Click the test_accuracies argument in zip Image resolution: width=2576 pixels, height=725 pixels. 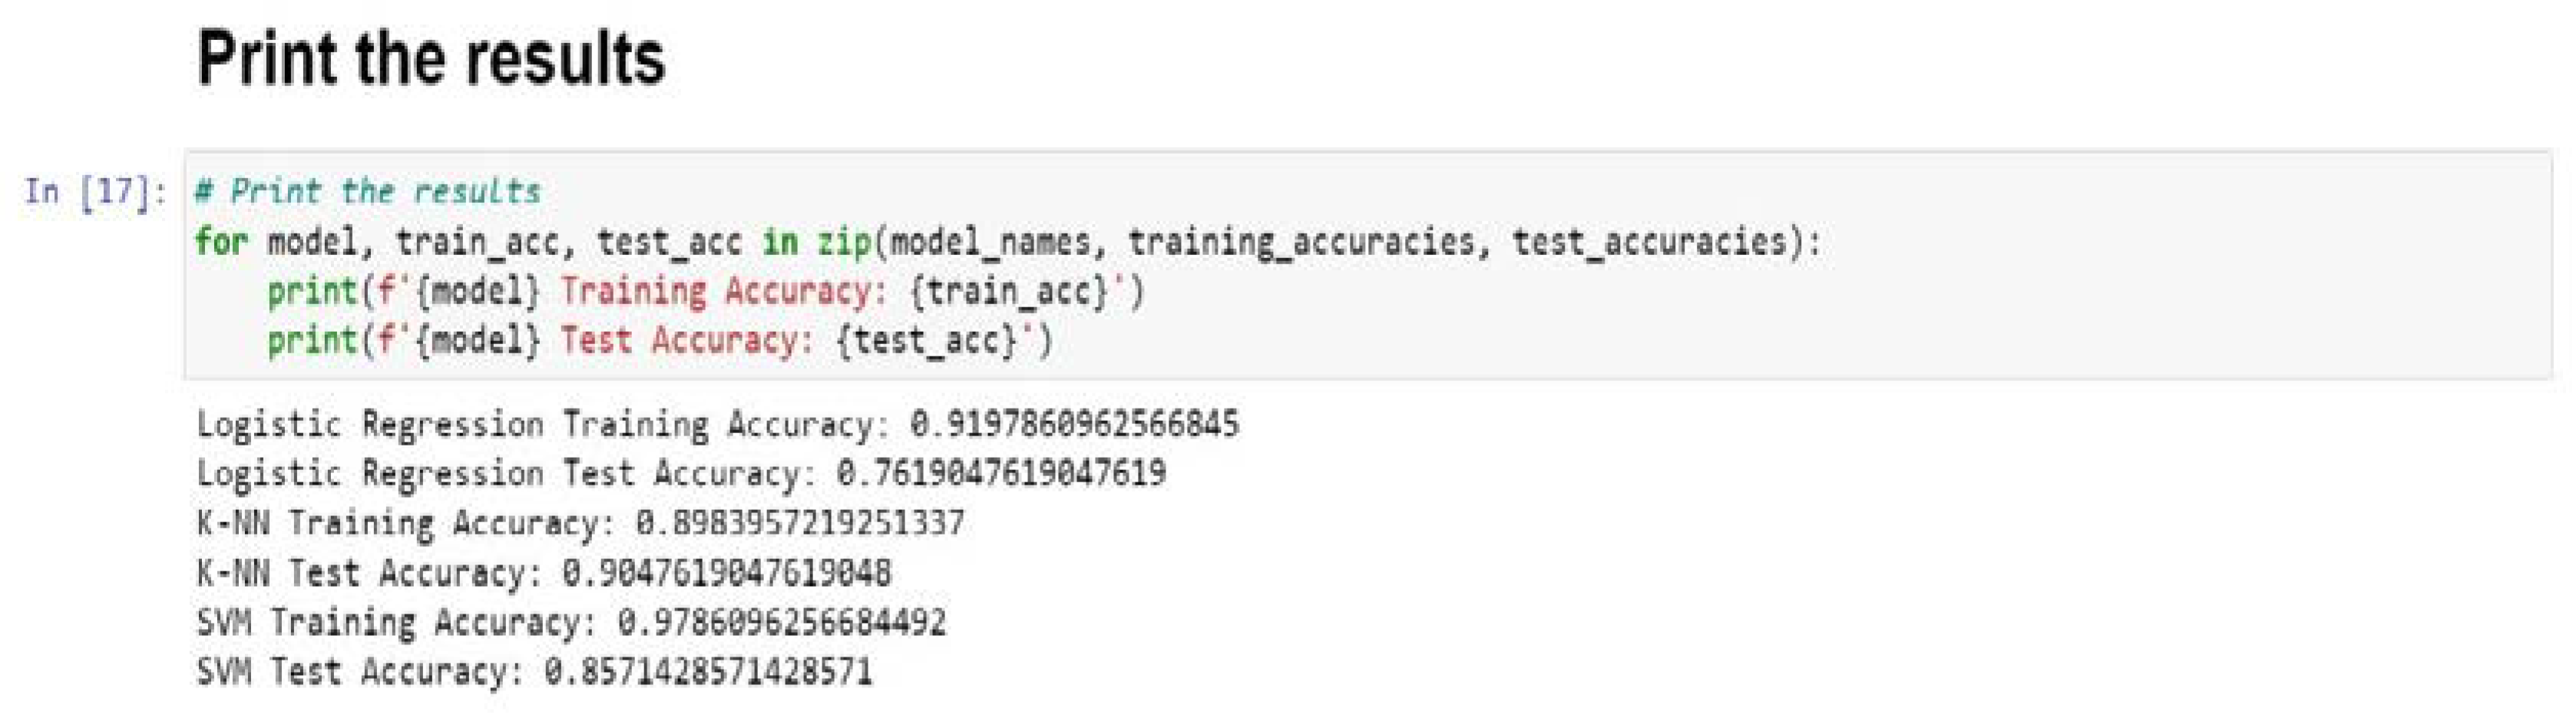click(x=1649, y=241)
